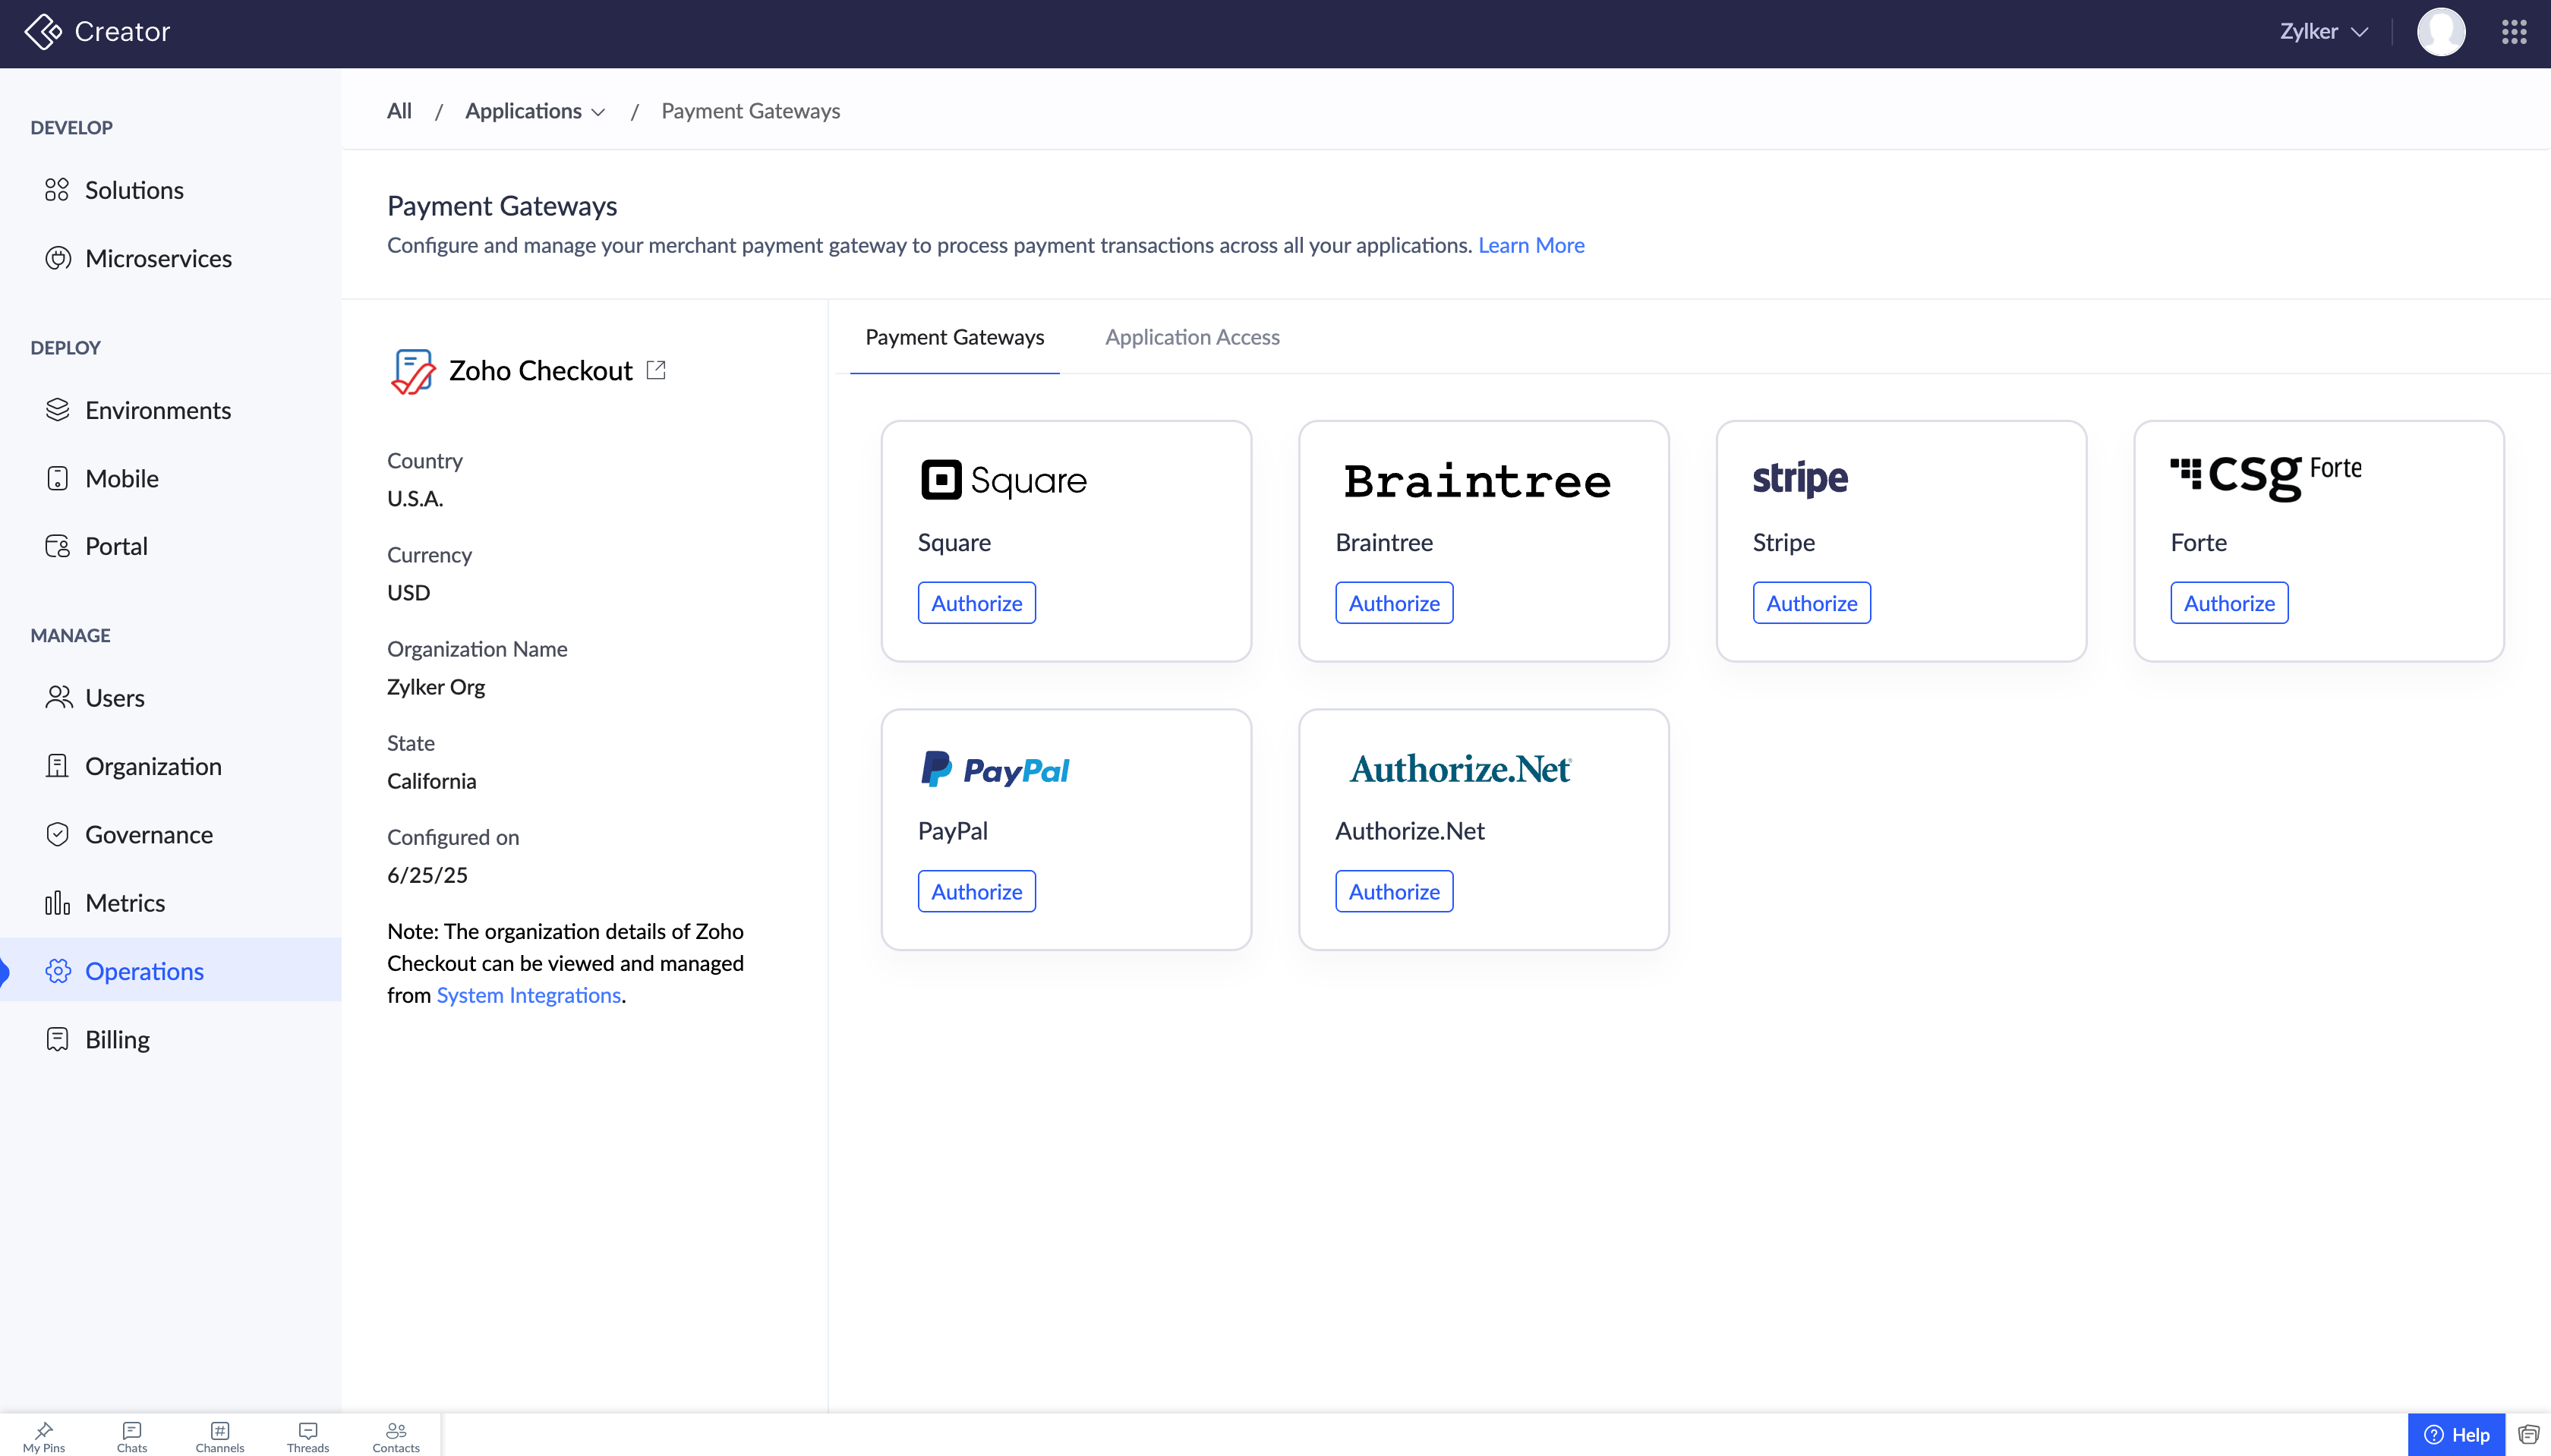Authorize the PayPal gateway
This screenshot has height=1456, width=2551.
click(x=976, y=891)
